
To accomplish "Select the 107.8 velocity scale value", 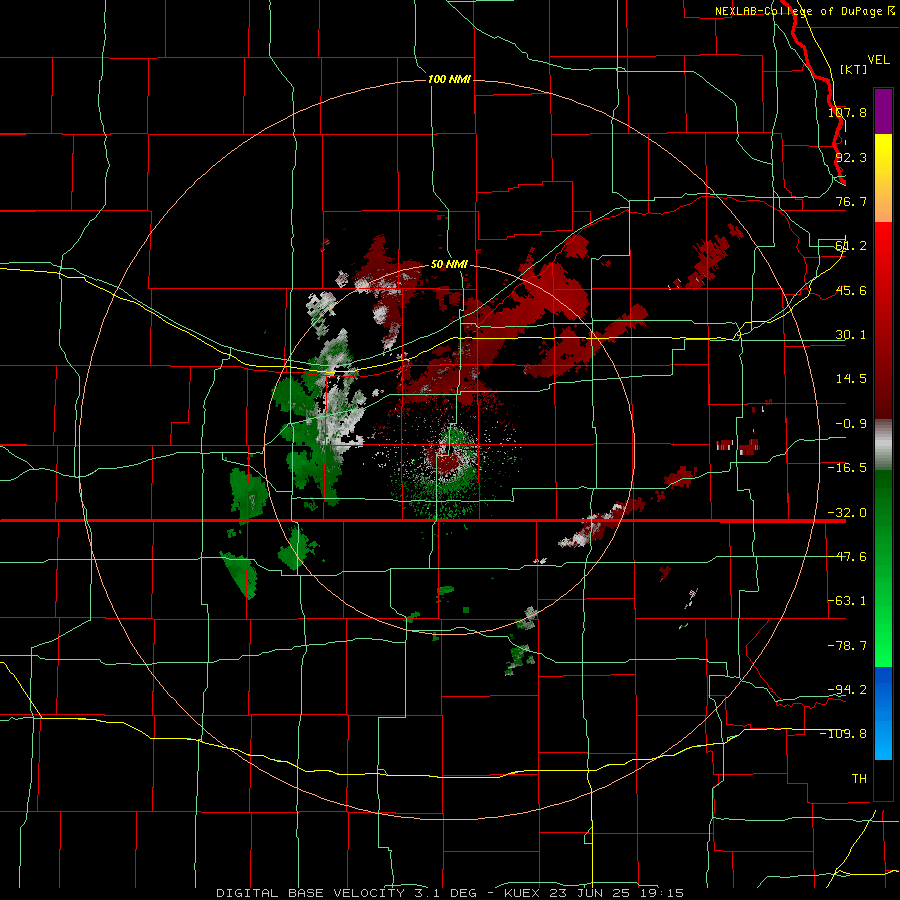I will 847,112.
